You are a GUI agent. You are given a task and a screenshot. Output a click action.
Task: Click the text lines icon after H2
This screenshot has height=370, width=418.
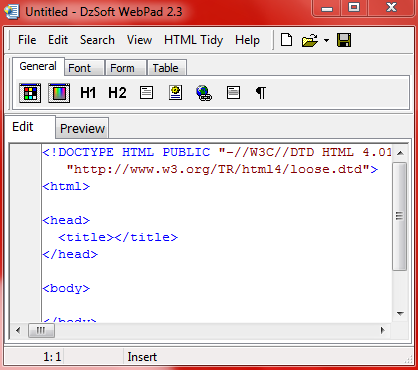click(x=146, y=93)
